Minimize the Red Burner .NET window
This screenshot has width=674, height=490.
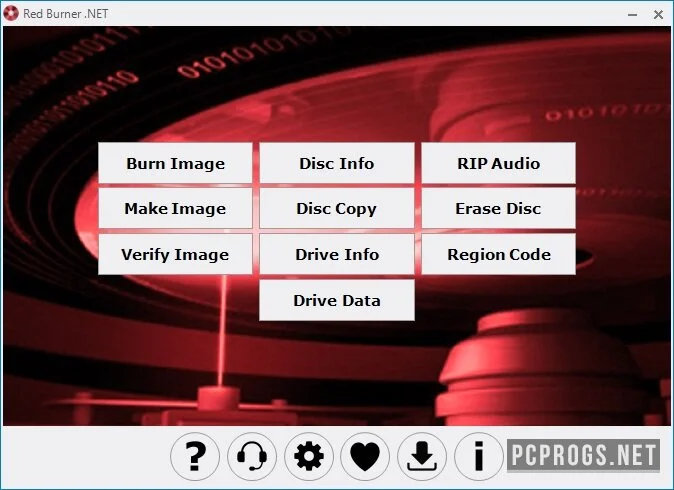click(x=632, y=15)
